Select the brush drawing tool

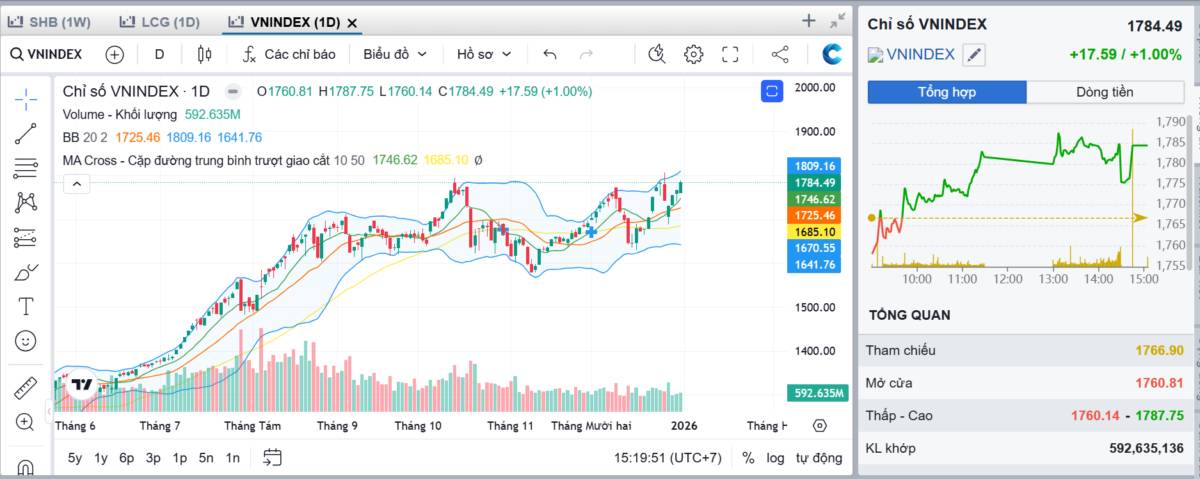click(x=26, y=272)
